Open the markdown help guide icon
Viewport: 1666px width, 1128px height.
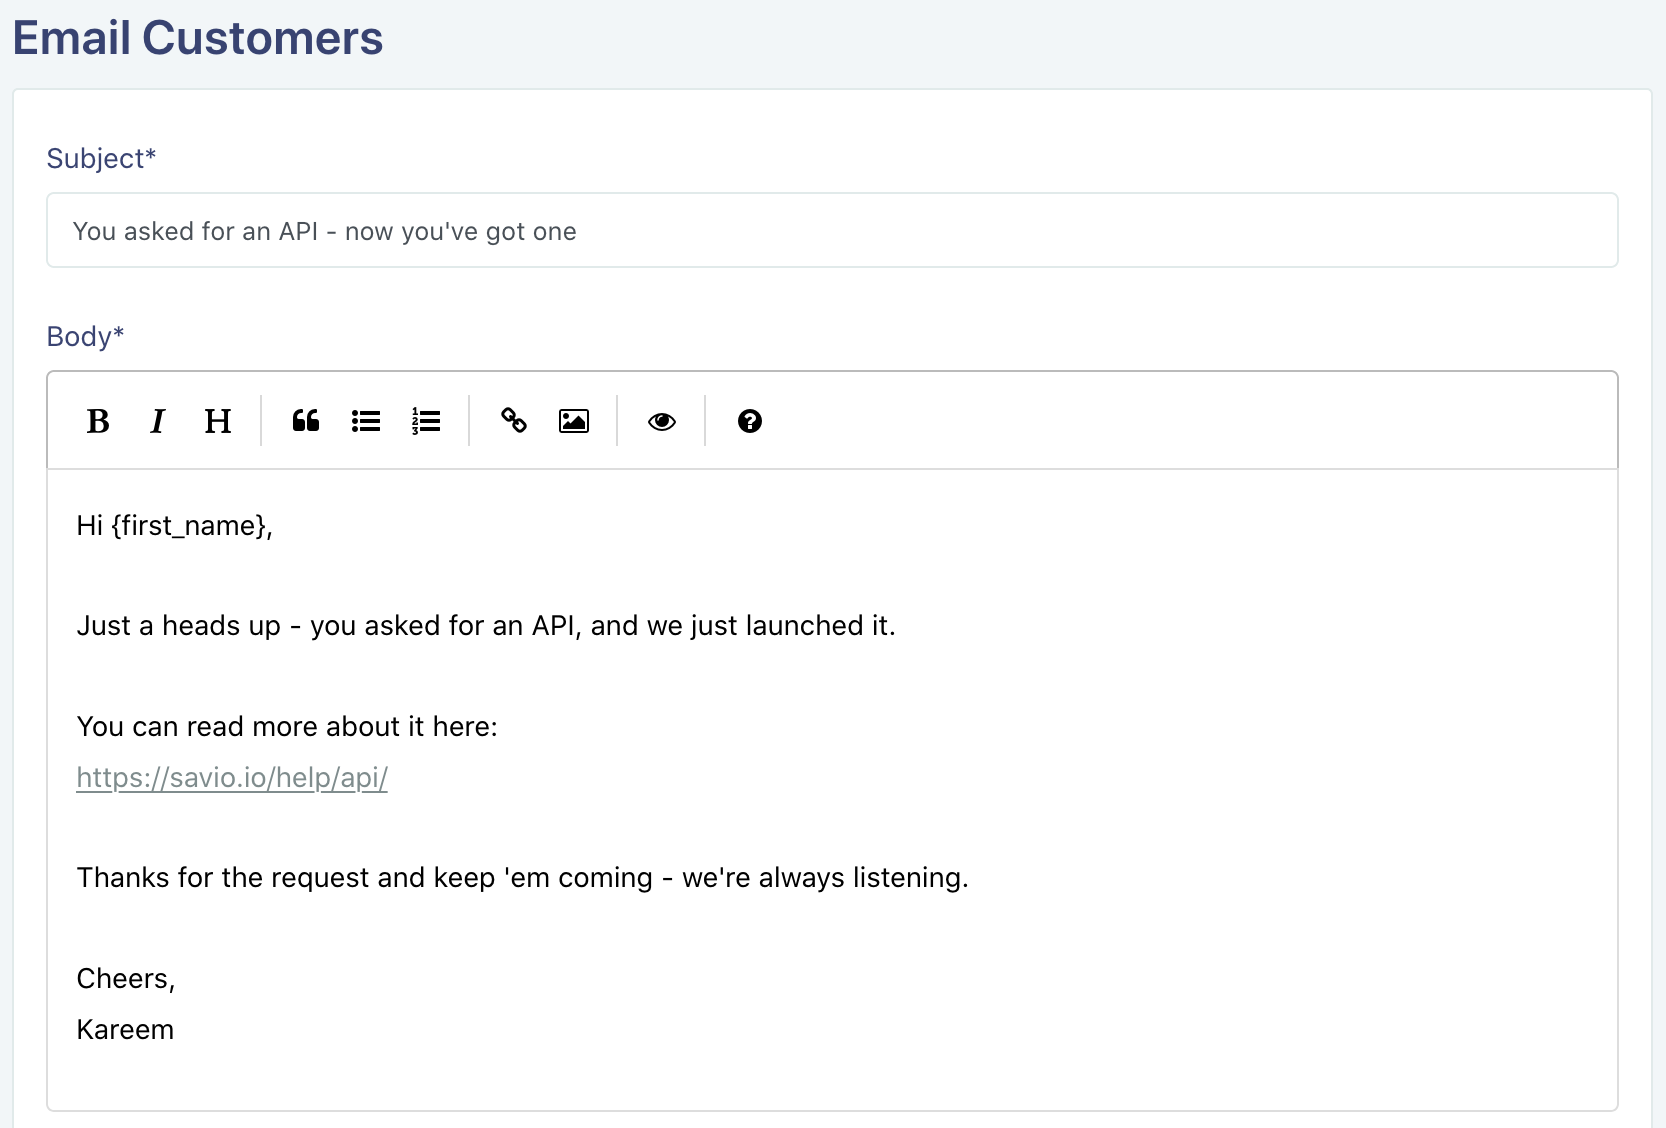coord(750,421)
